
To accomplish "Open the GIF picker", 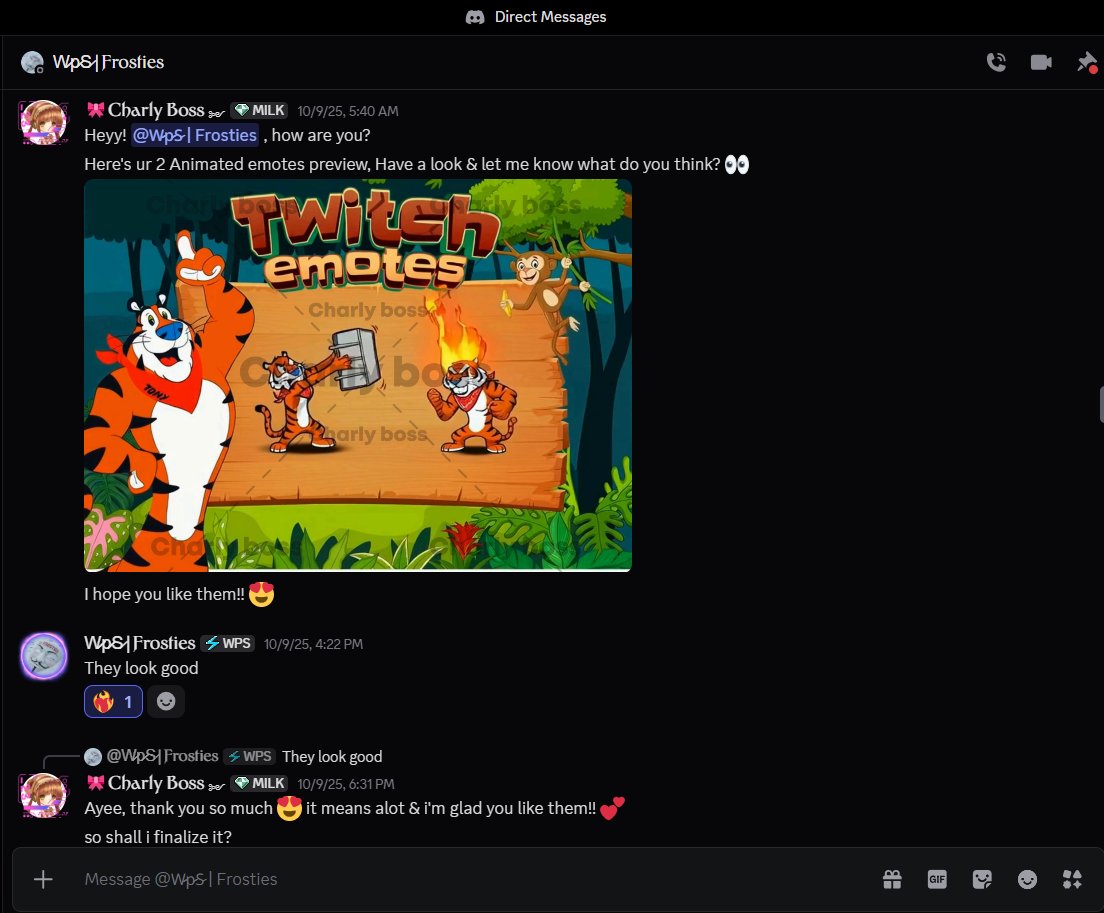I will coord(937,879).
